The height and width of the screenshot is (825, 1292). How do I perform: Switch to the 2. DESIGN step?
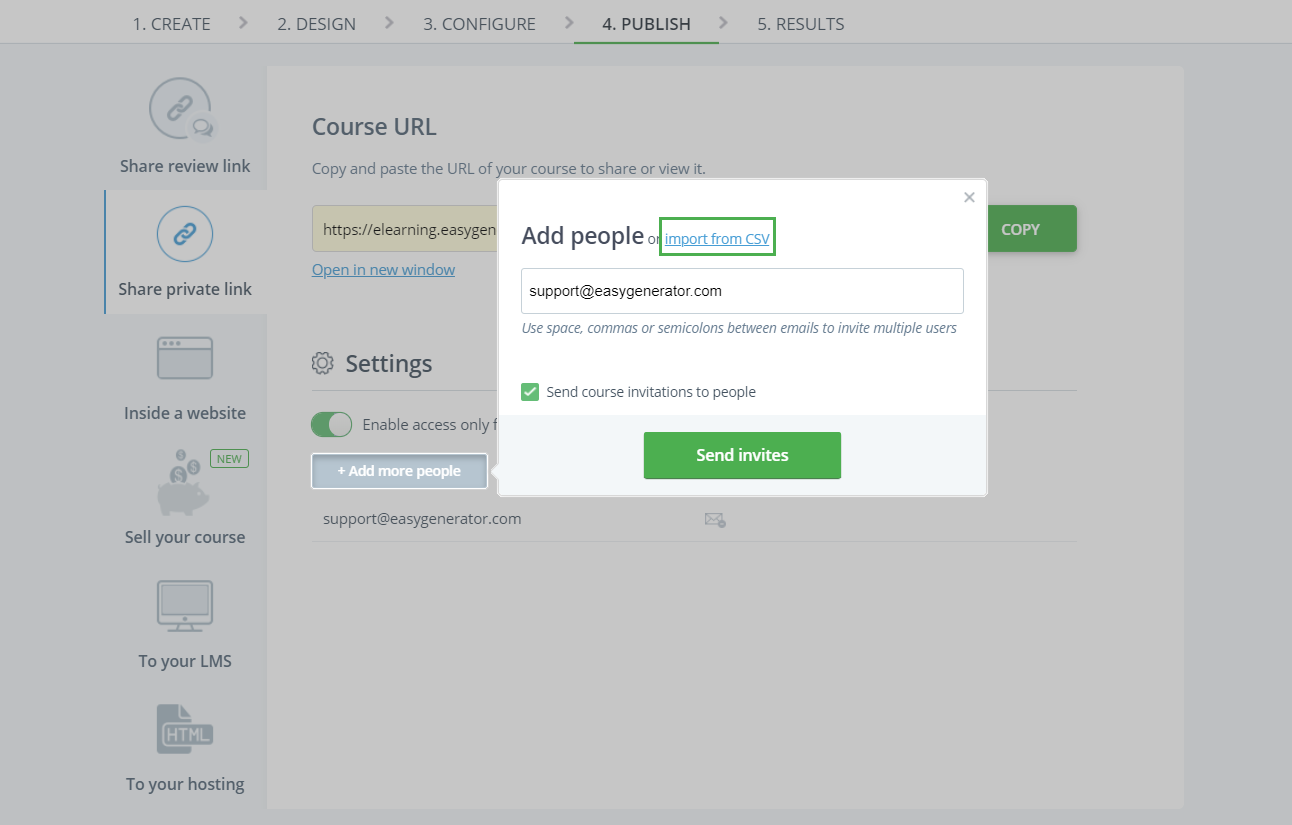pyautogui.click(x=316, y=24)
